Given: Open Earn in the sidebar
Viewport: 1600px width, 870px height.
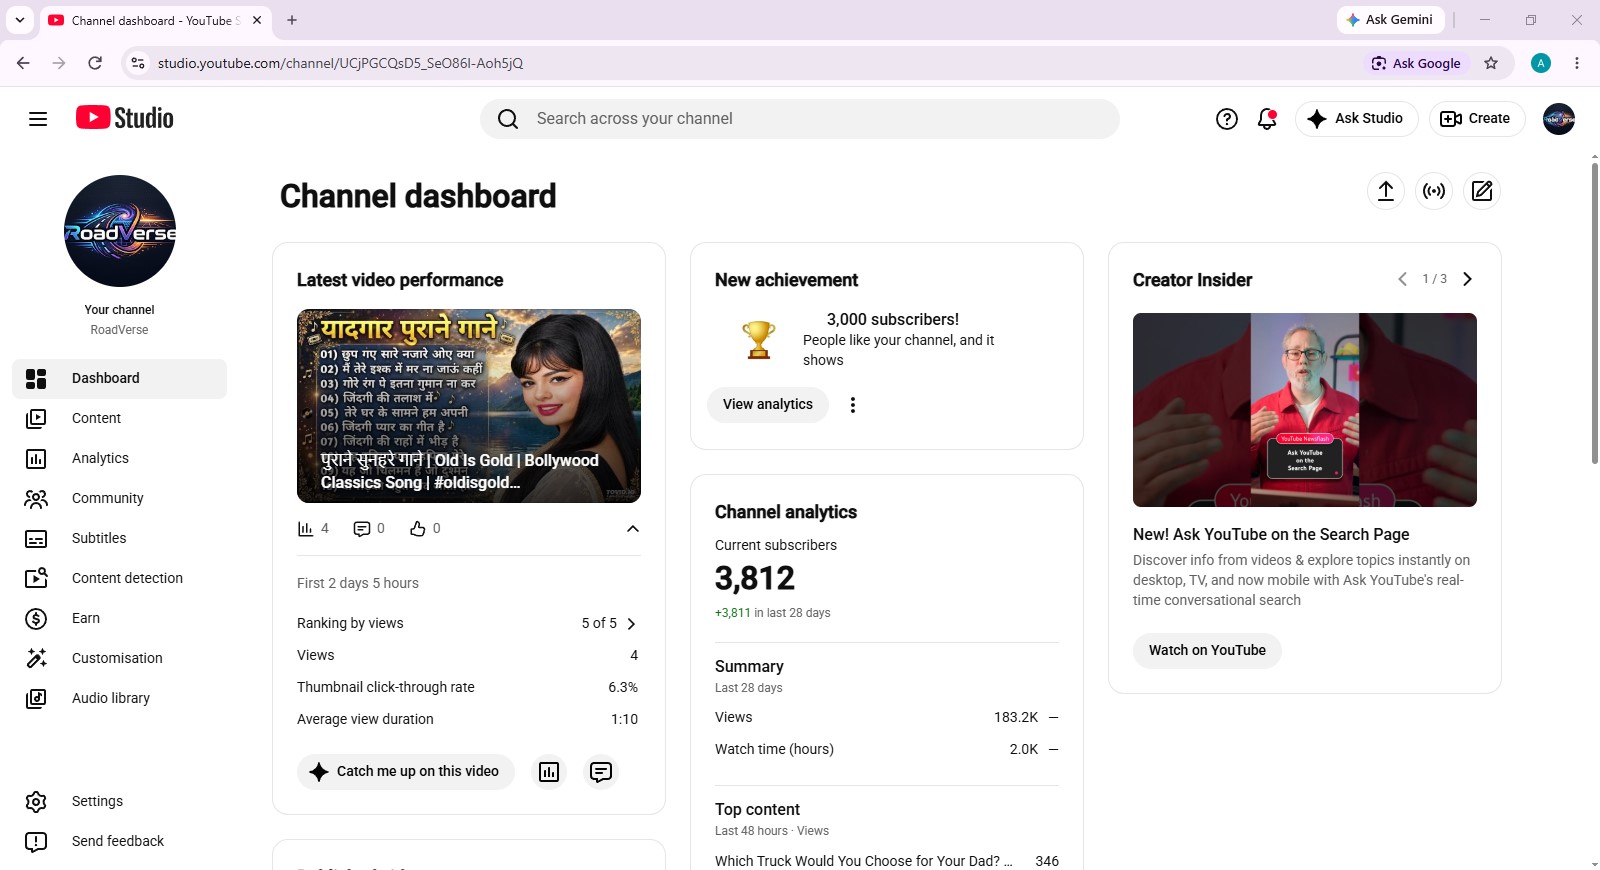Looking at the screenshot, I should click(x=120, y=618).
